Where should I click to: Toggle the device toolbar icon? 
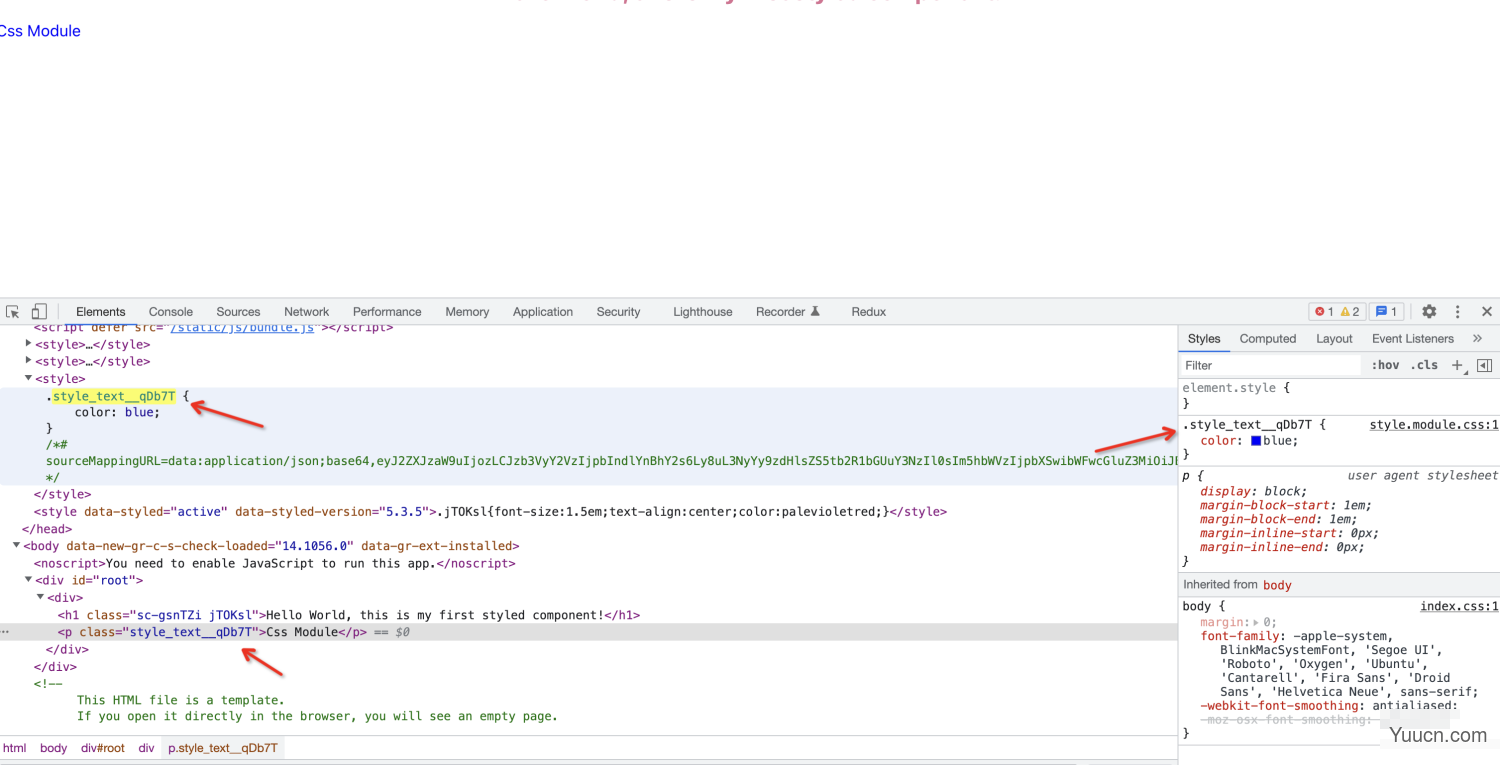pyautogui.click(x=39, y=312)
